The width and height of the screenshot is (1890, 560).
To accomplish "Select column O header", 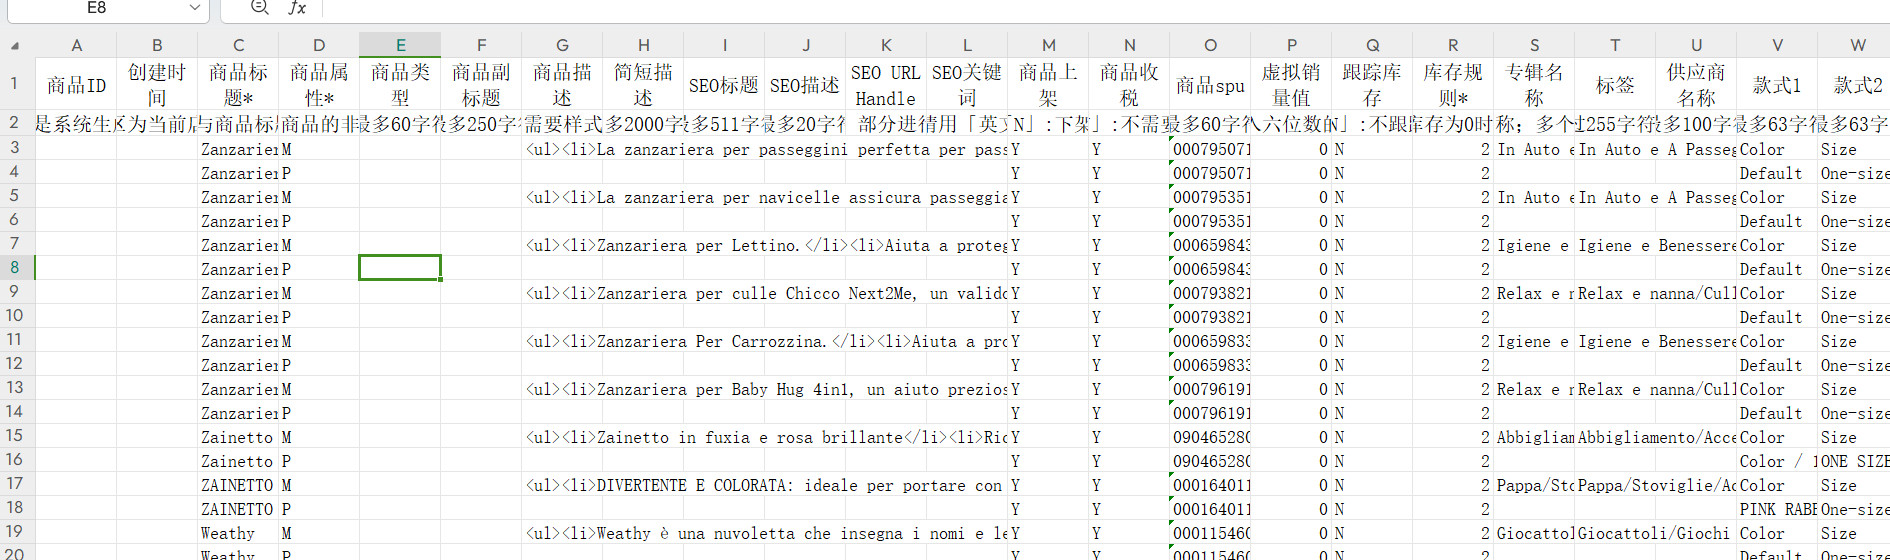I will point(1210,45).
